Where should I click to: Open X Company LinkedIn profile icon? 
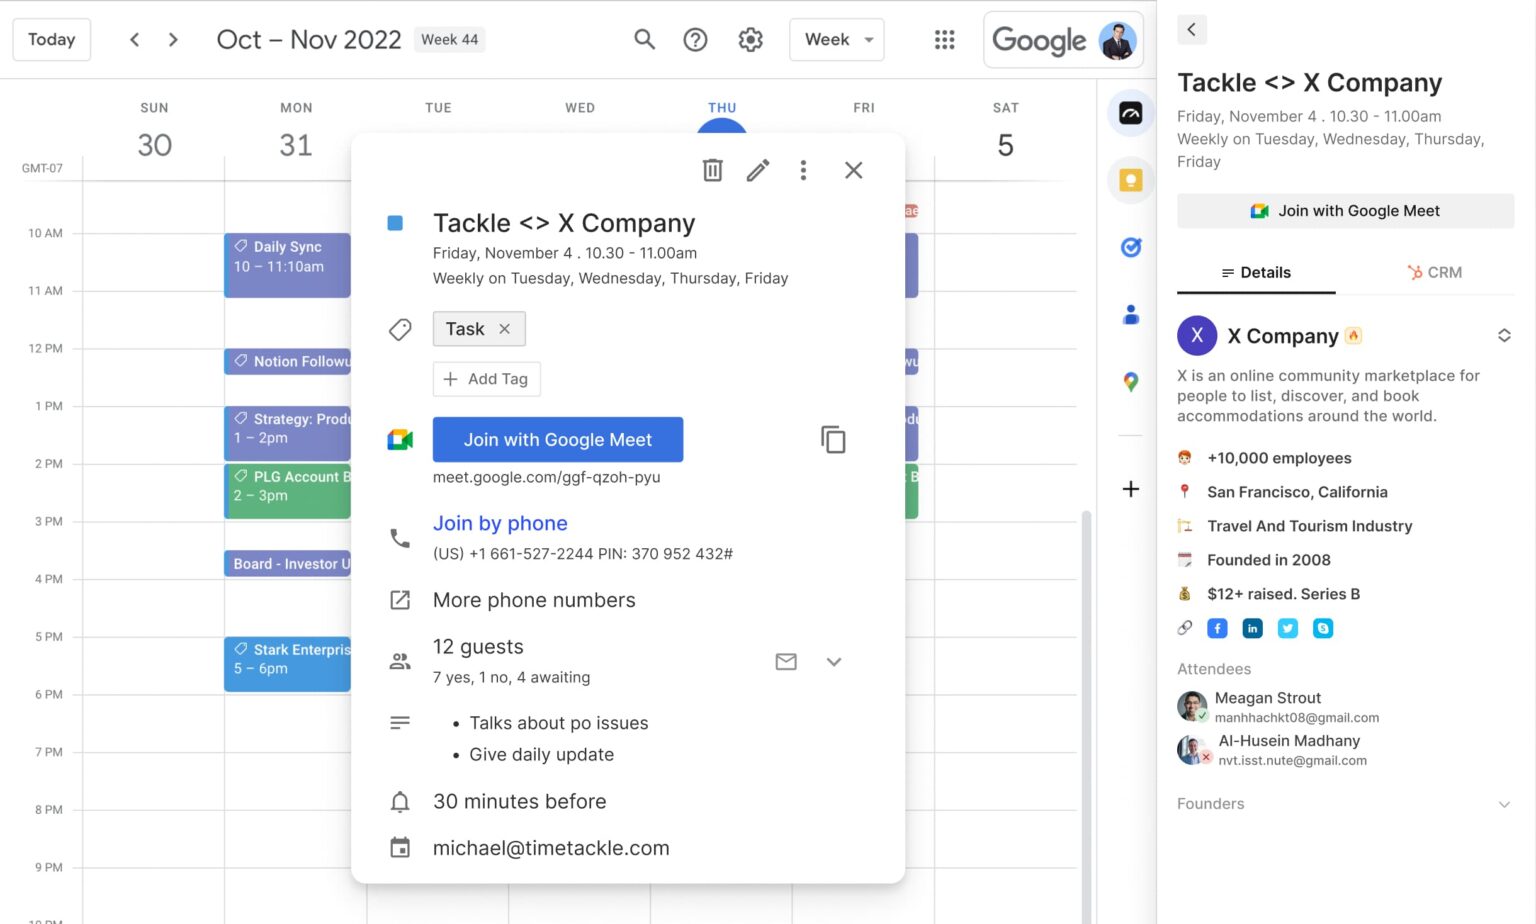coord(1252,628)
